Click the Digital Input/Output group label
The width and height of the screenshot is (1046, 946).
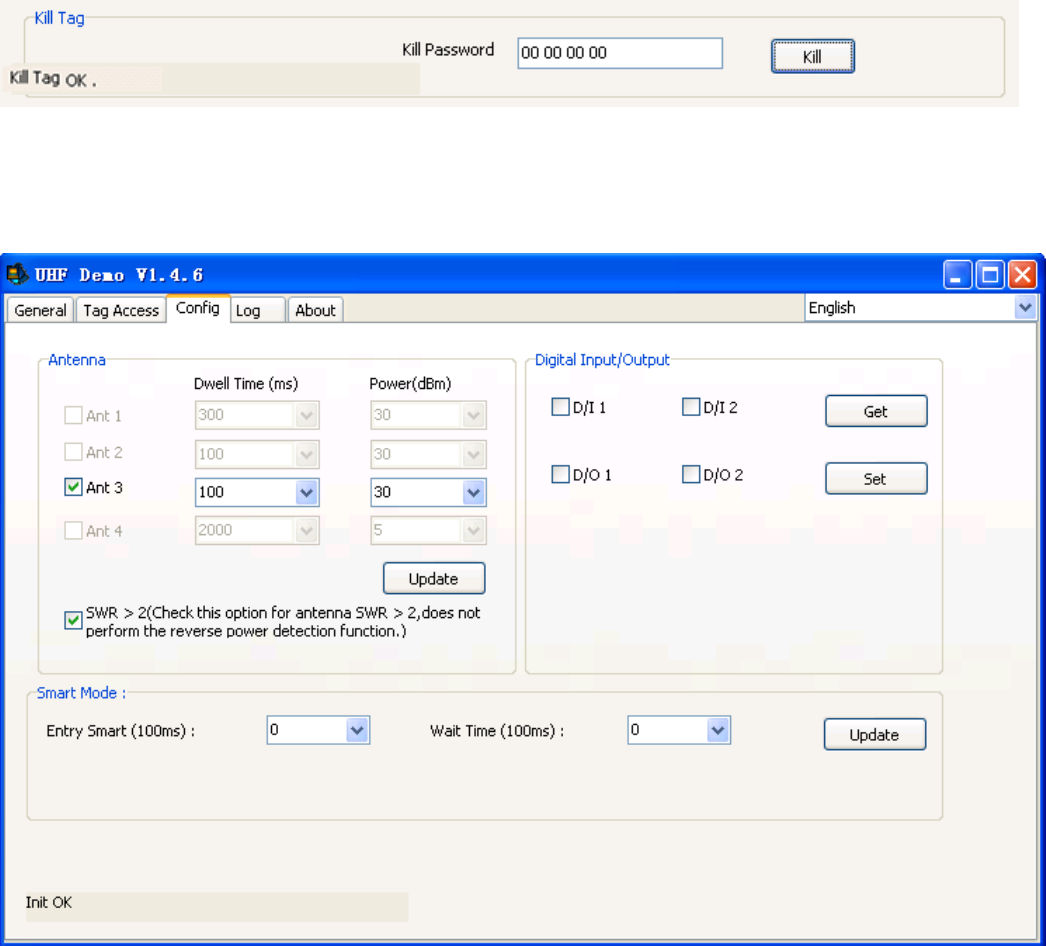602,360
